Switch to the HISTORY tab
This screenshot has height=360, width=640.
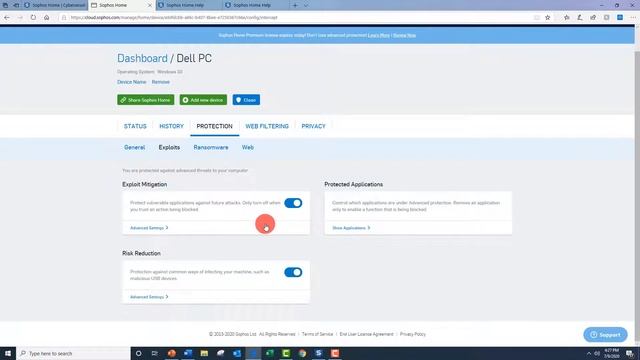pos(171,126)
